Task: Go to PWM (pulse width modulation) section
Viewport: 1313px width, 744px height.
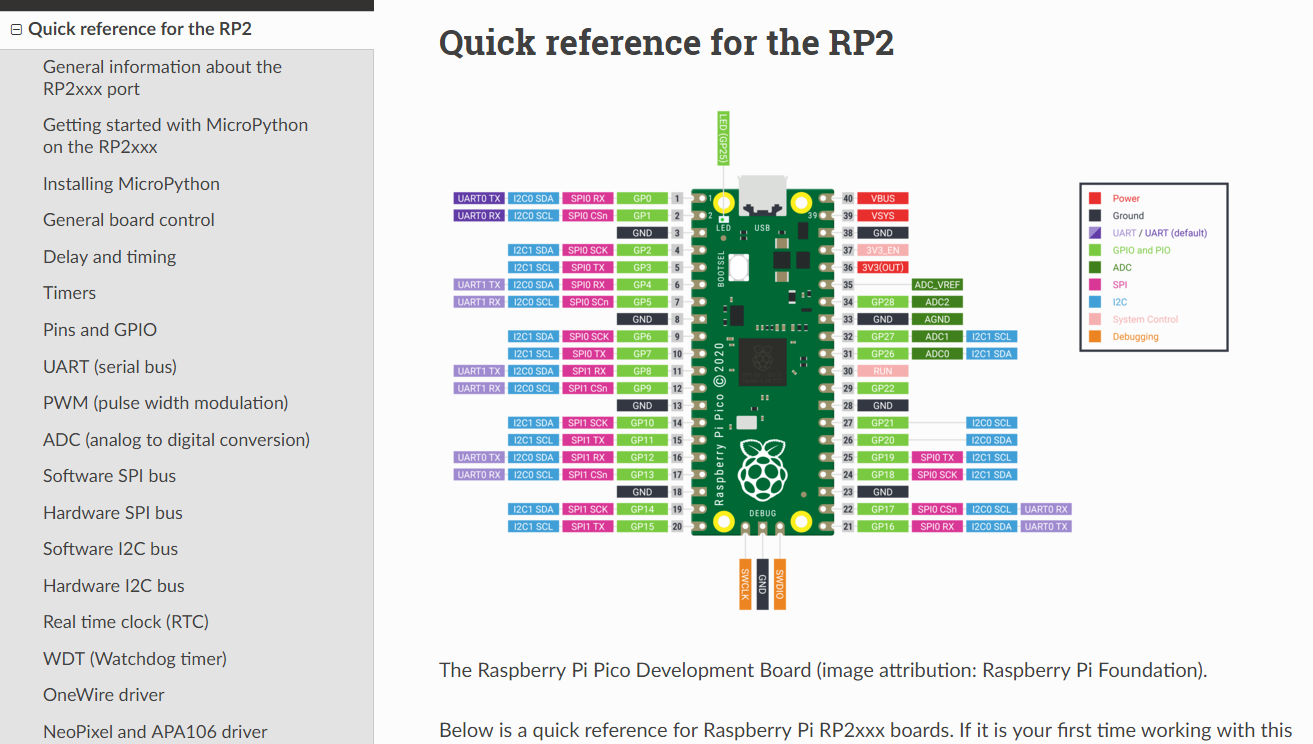Action: coord(165,403)
